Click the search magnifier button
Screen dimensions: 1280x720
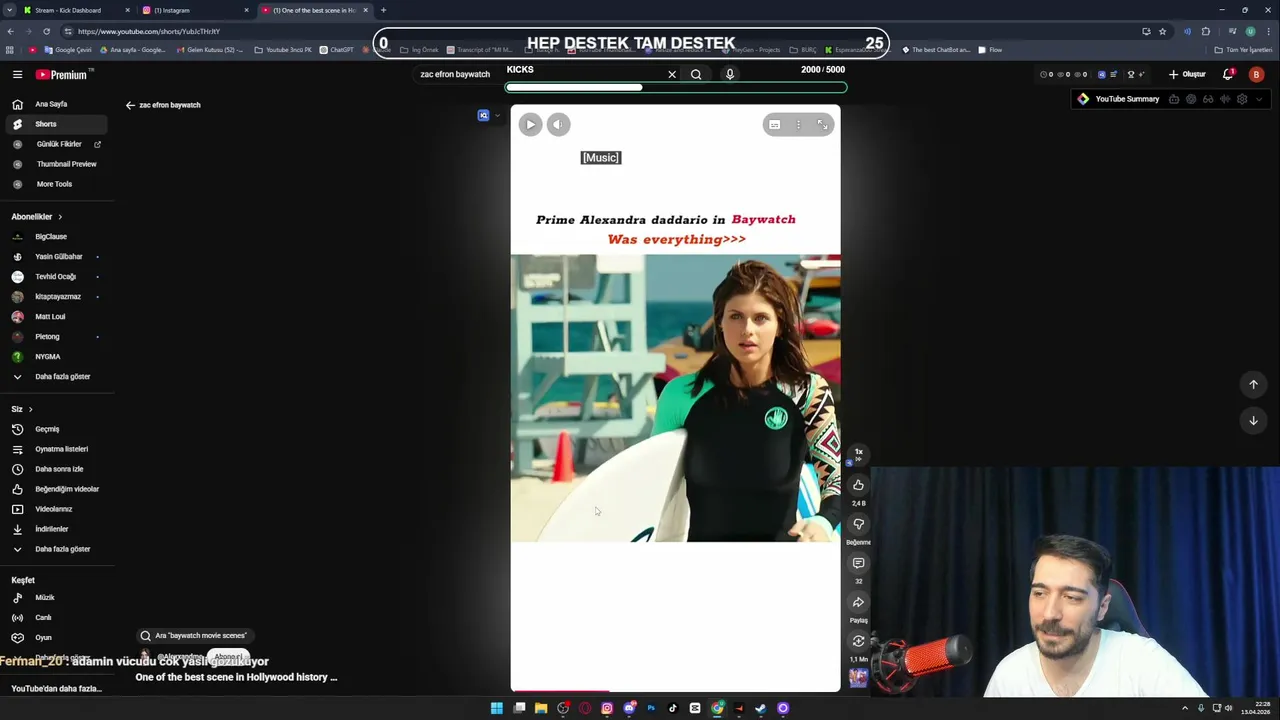(696, 74)
